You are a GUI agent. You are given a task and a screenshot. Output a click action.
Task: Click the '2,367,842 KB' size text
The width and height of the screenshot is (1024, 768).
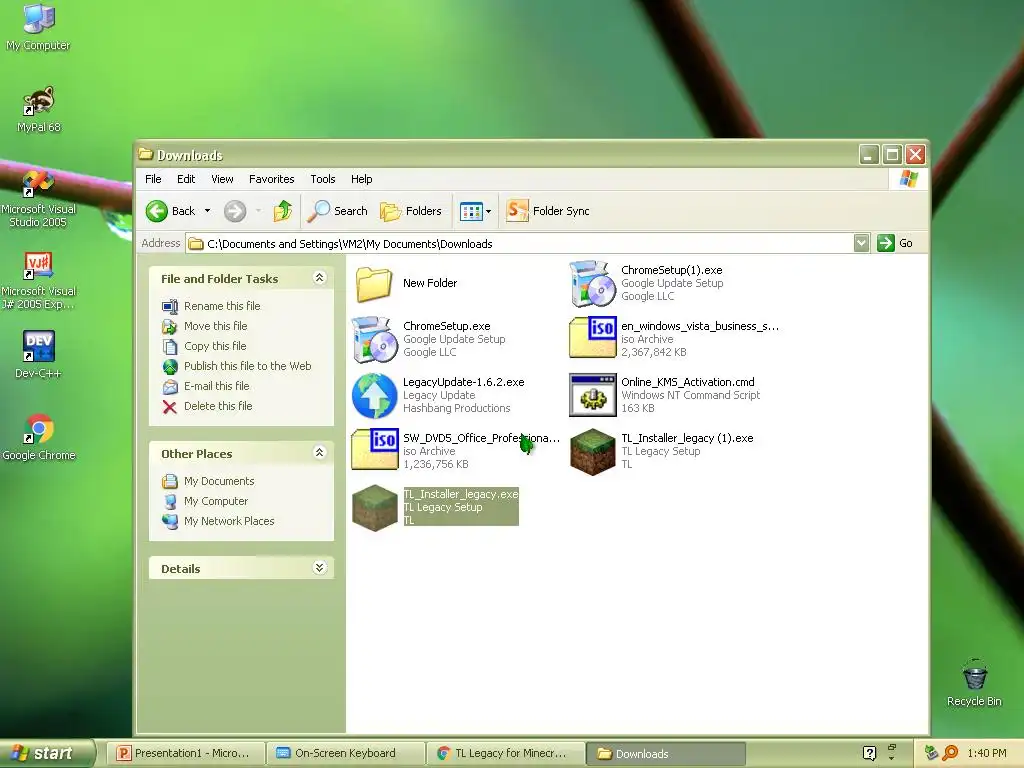pyautogui.click(x=654, y=352)
